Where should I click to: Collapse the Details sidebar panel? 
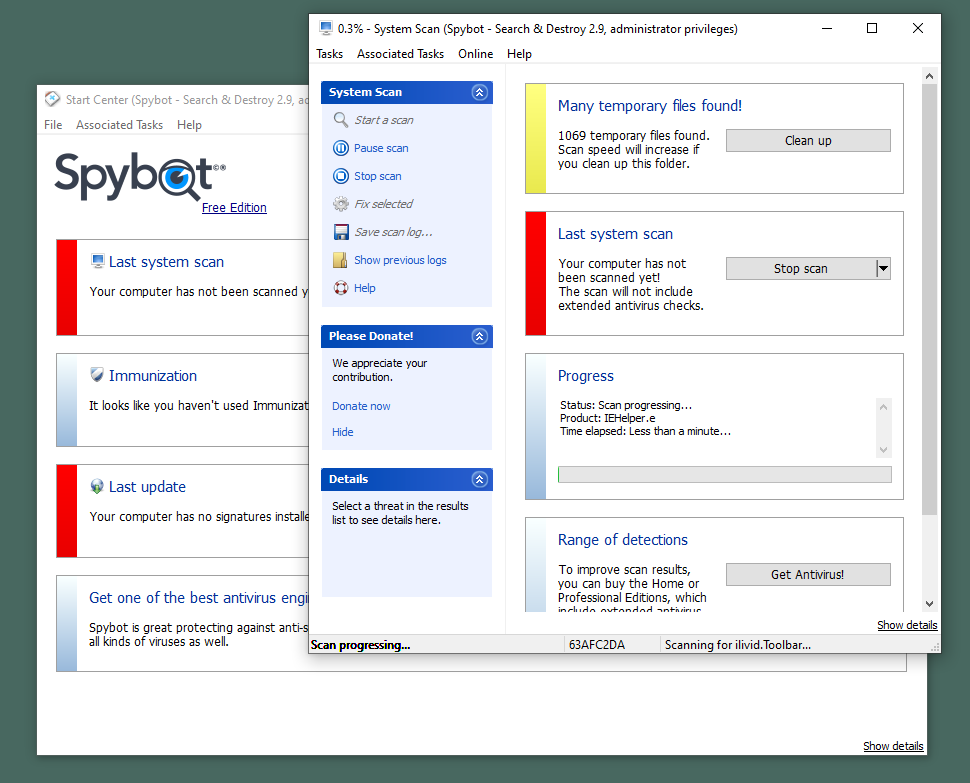point(479,479)
